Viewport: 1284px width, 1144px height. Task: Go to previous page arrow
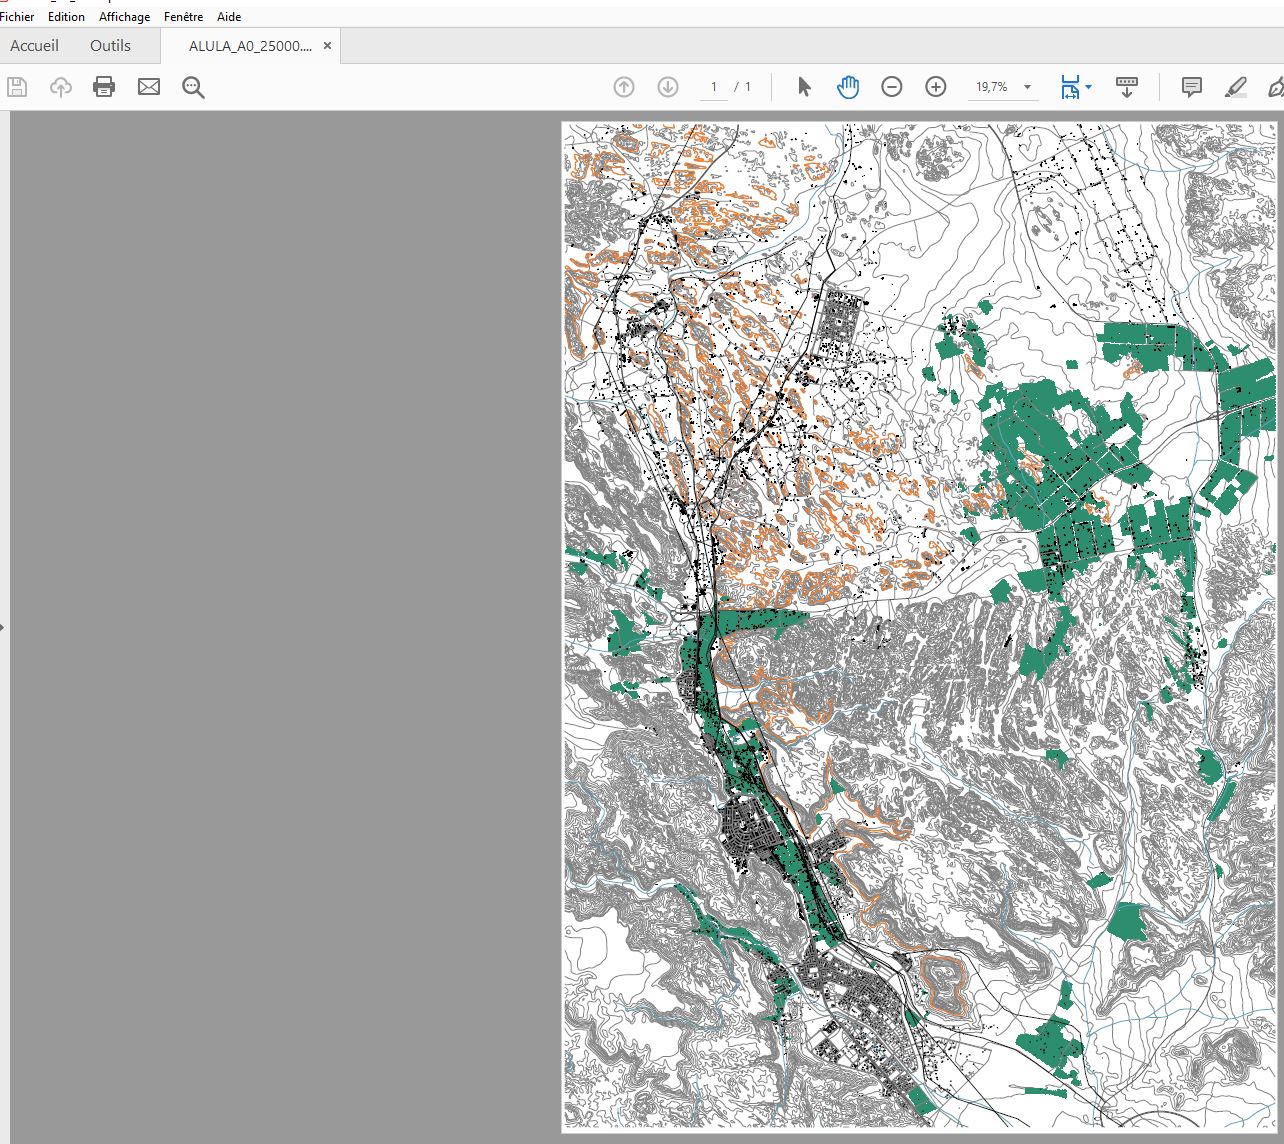(624, 87)
